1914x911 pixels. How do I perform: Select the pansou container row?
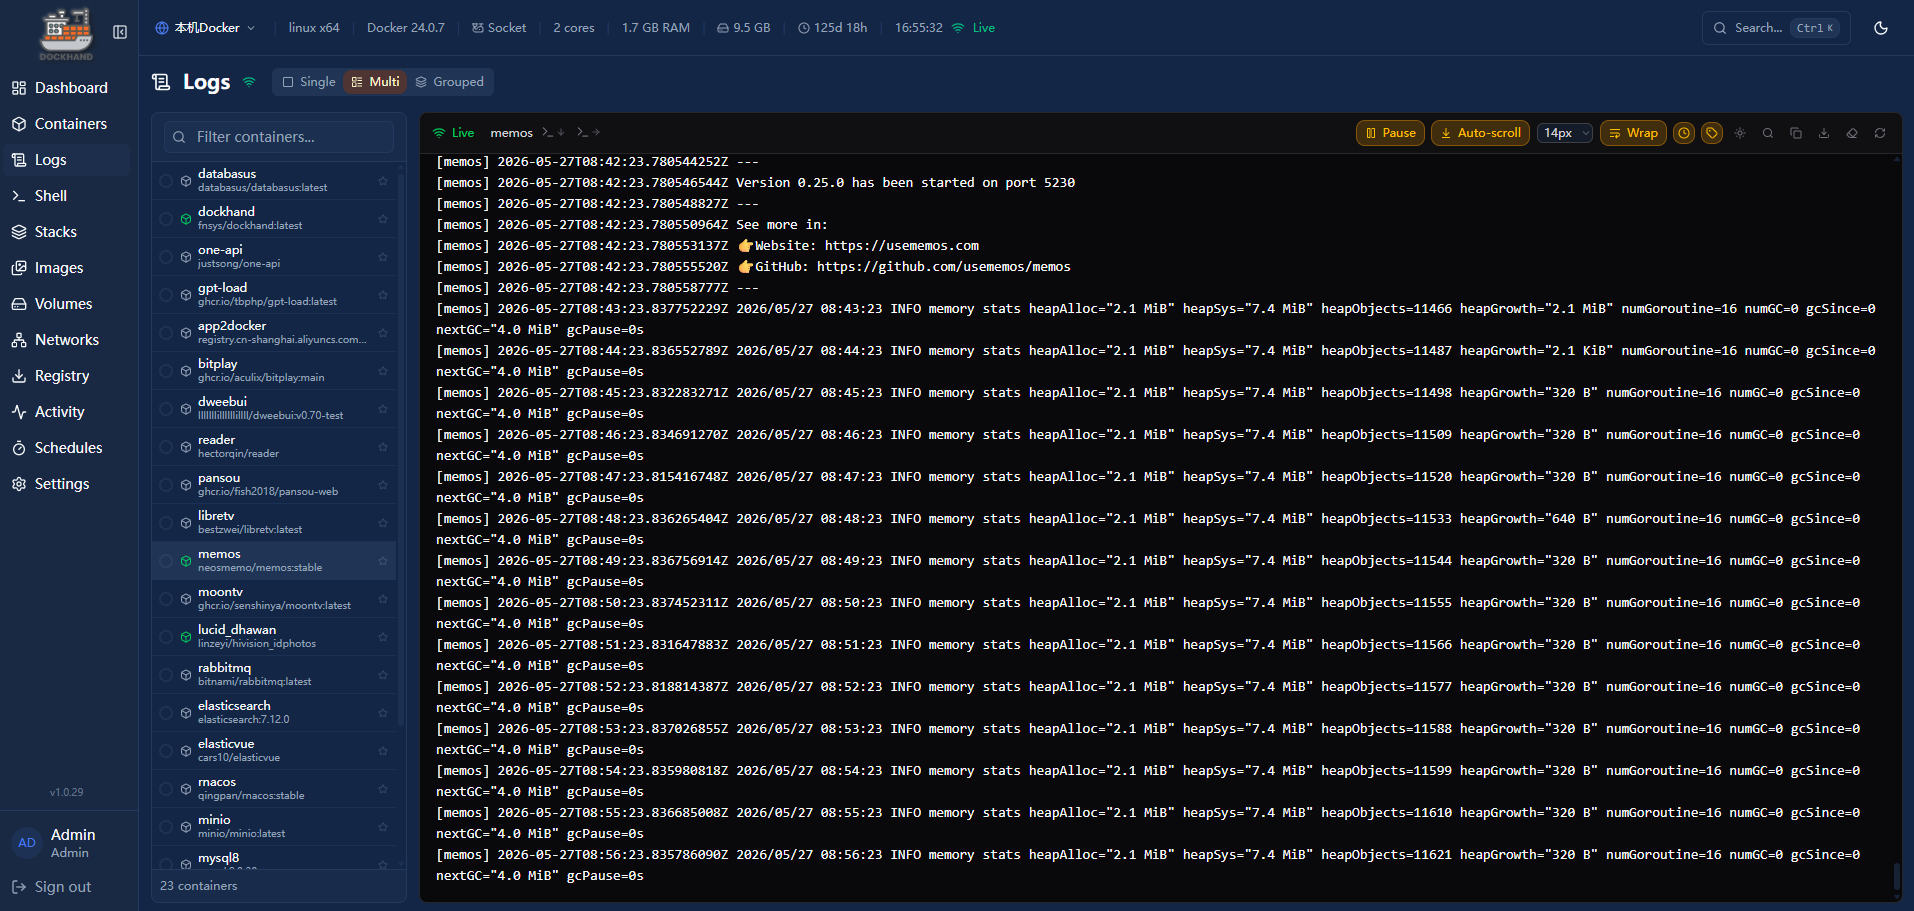point(274,485)
